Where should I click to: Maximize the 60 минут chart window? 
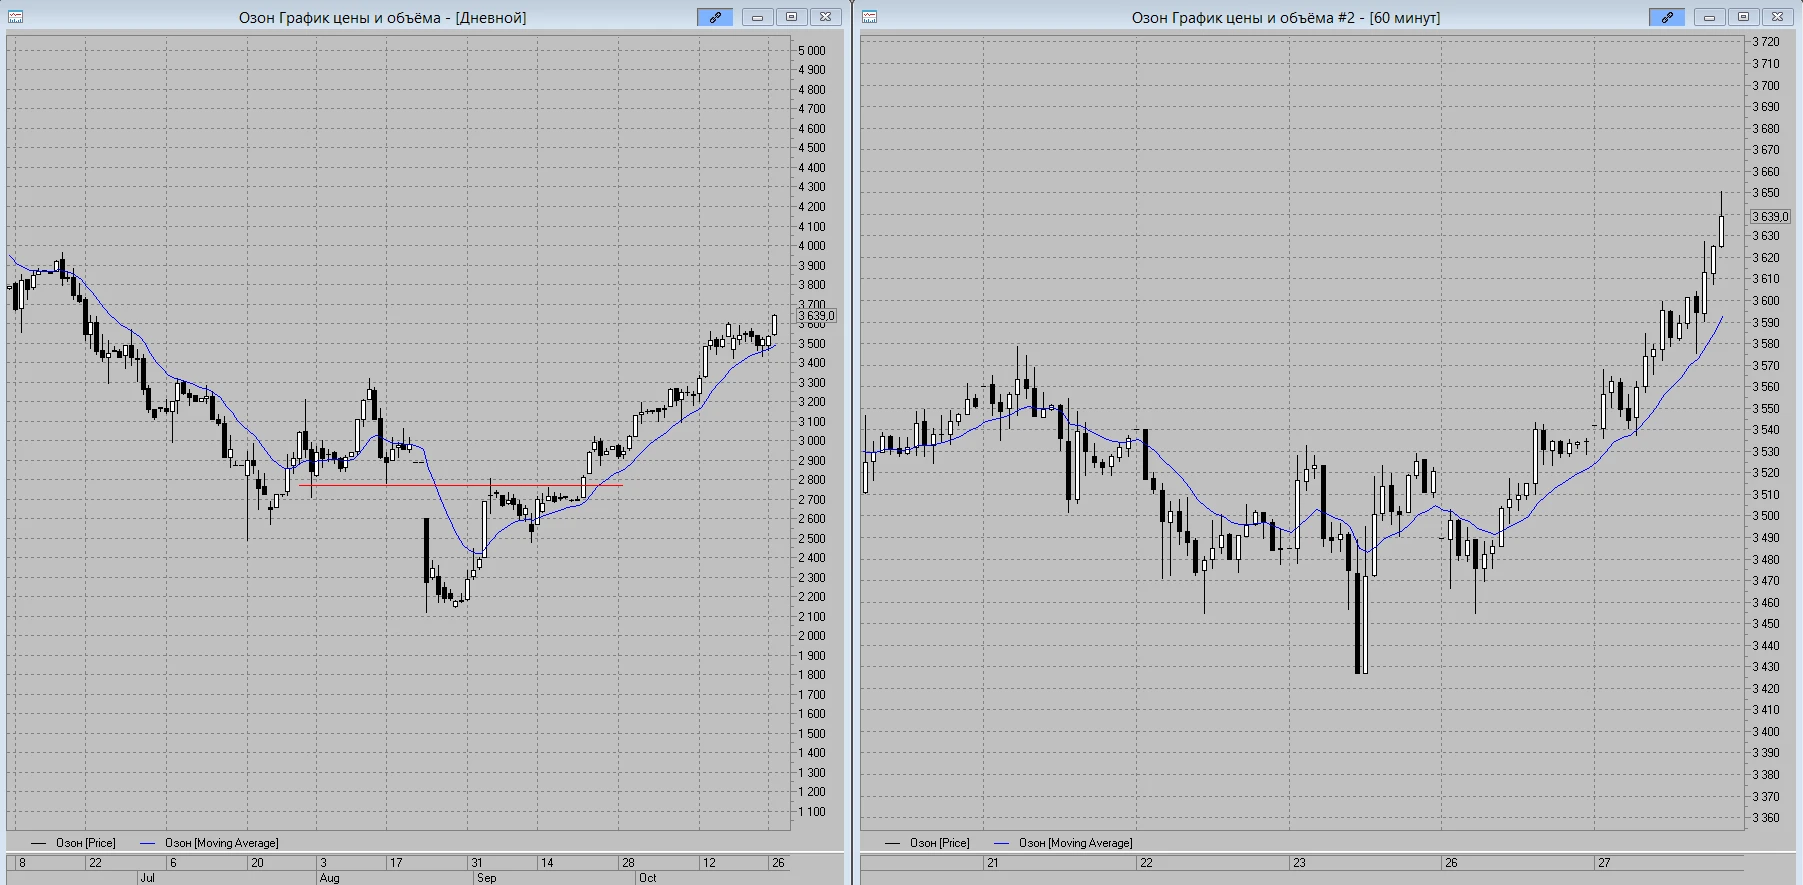tap(1743, 17)
